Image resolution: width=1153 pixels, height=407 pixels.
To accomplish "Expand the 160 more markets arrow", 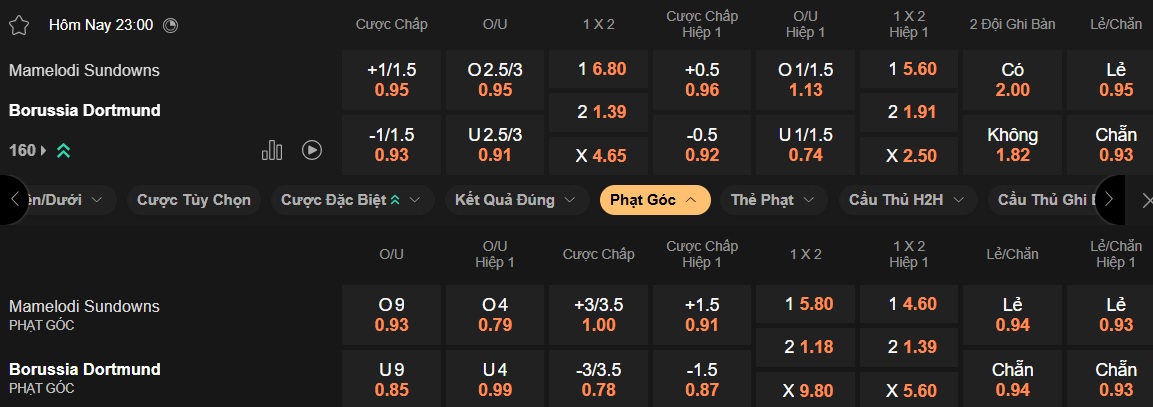I will click(43, 150).
